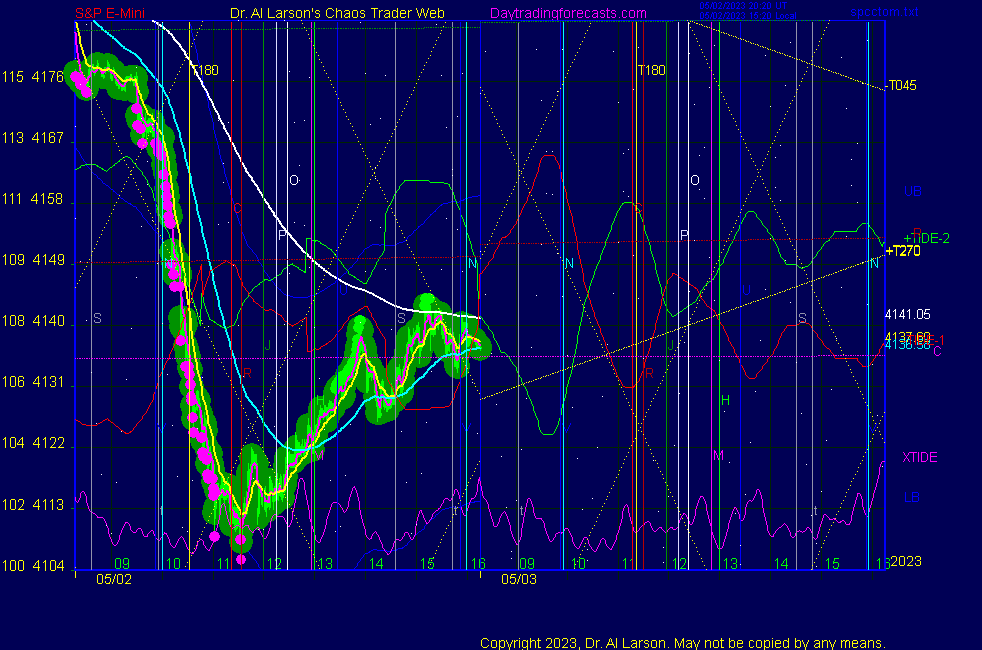The height and width of the screenshot is (650, 982).
Task: Click the UB upper band label
Action: (x=912, y=191)
